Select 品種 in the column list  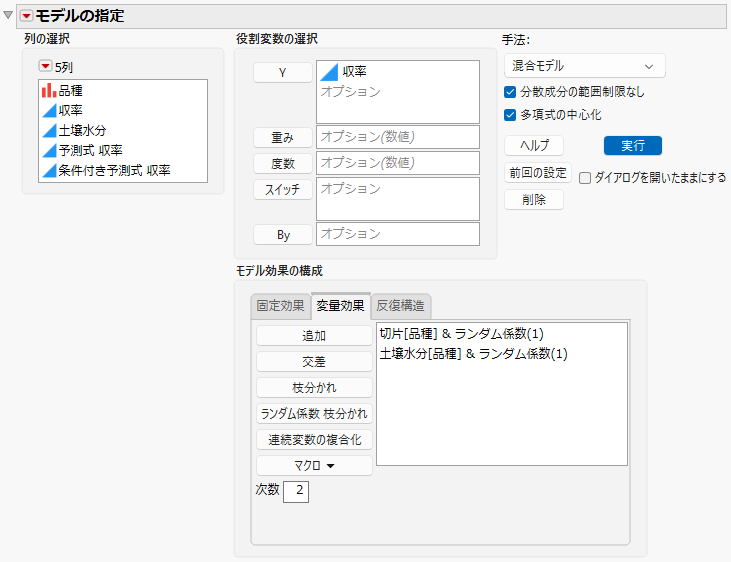pyautogui.click(x=70, y=90)
